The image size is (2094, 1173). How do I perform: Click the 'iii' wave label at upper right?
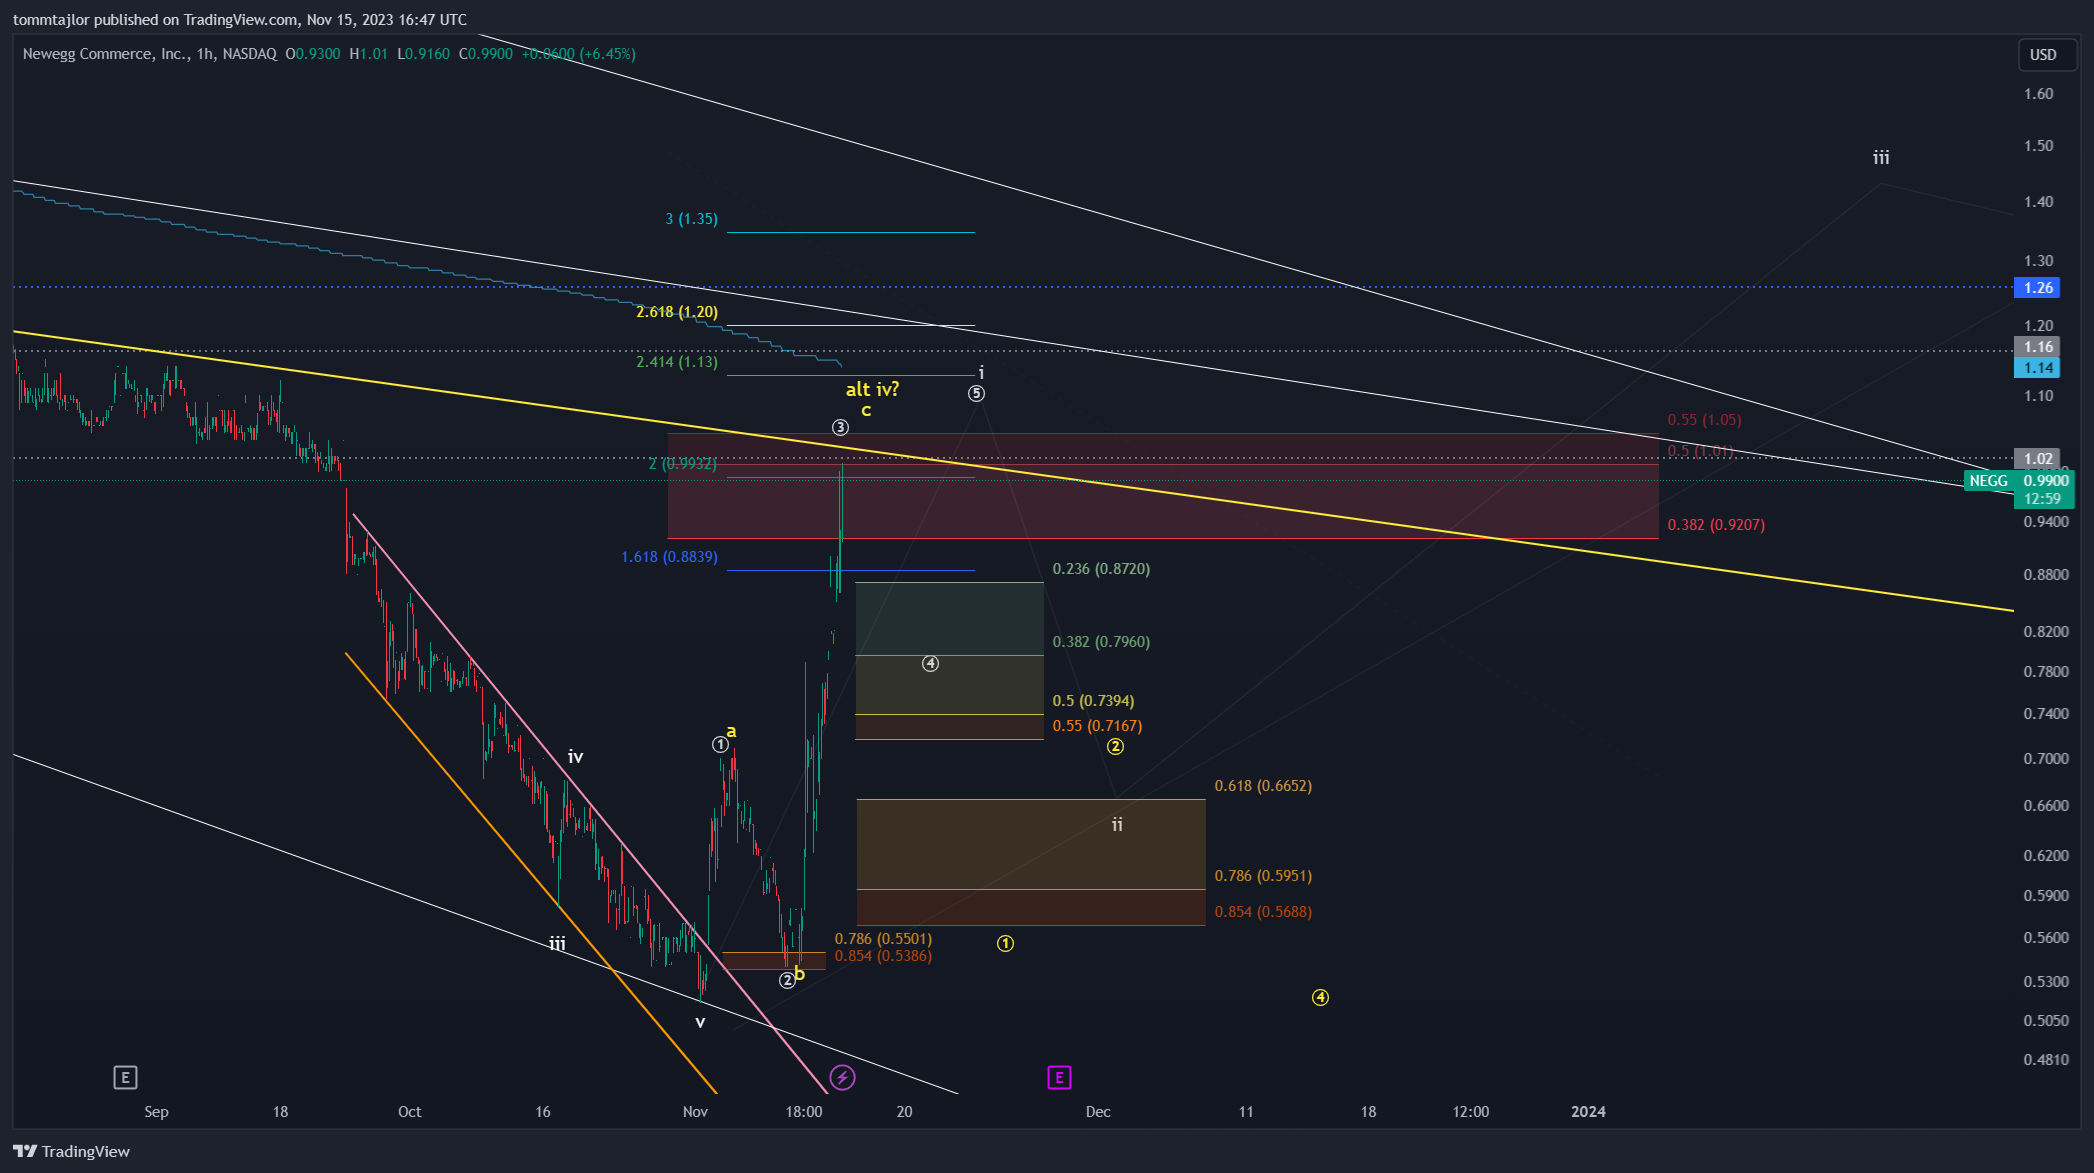1881,158
